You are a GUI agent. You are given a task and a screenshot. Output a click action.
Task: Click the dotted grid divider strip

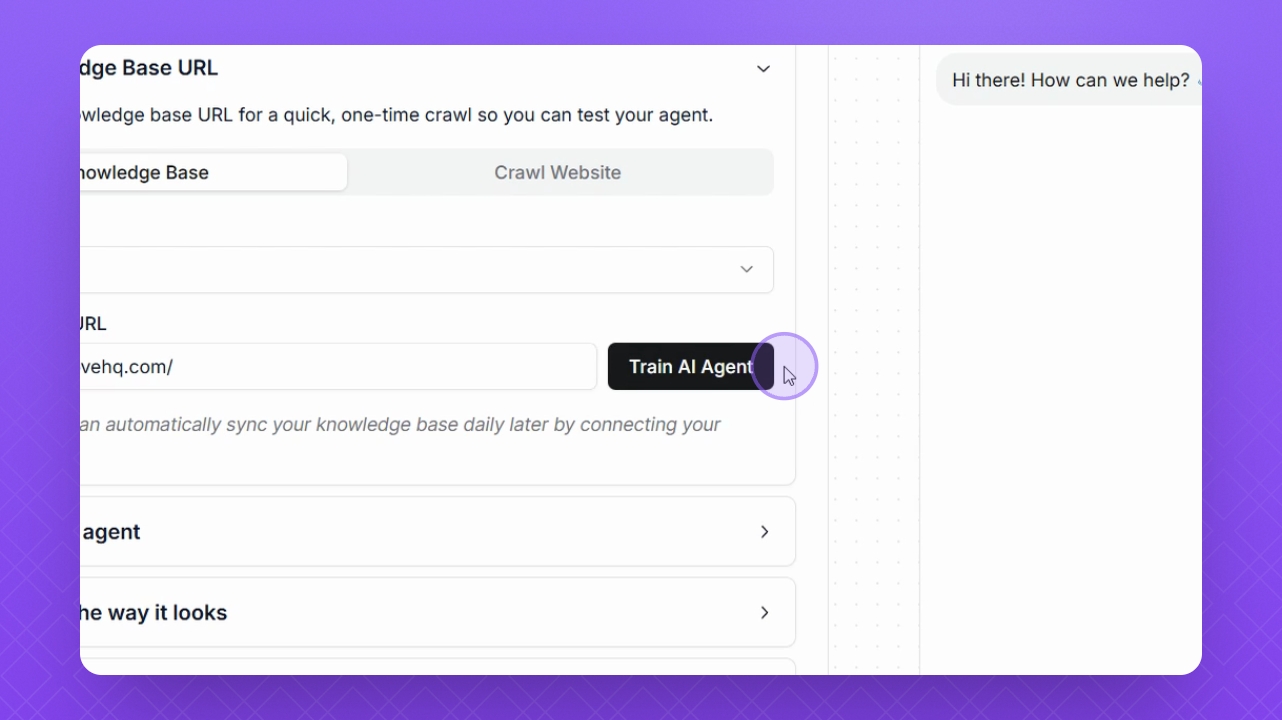(x=873, y=360)
